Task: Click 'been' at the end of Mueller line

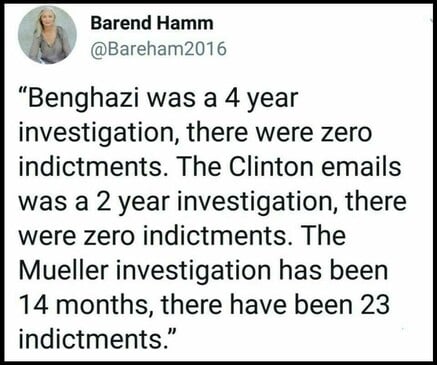Action: tap(359, 270)
